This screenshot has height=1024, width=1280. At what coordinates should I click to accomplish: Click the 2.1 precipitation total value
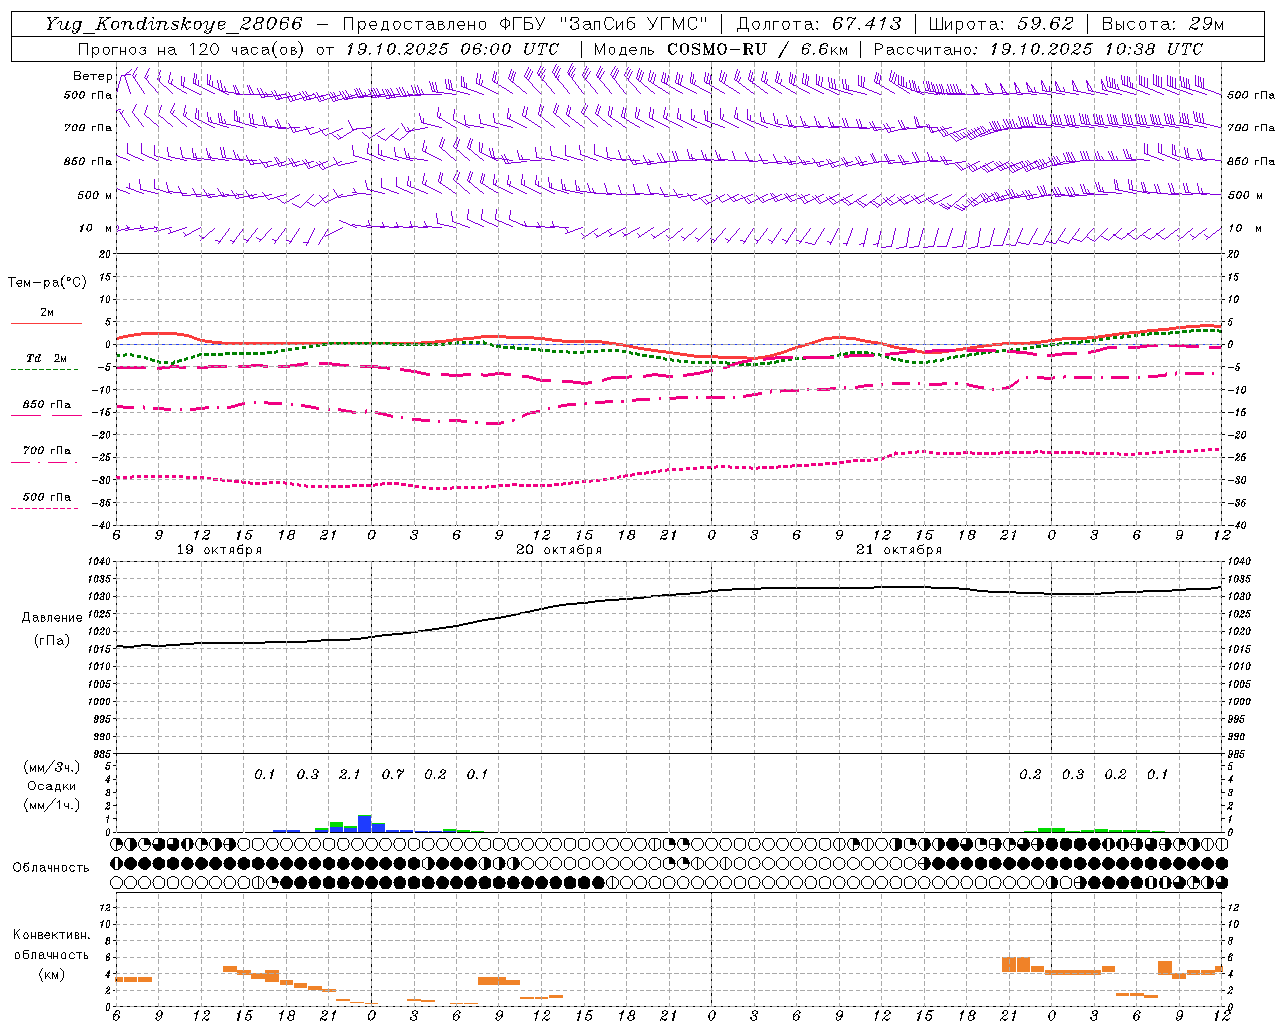350,775
